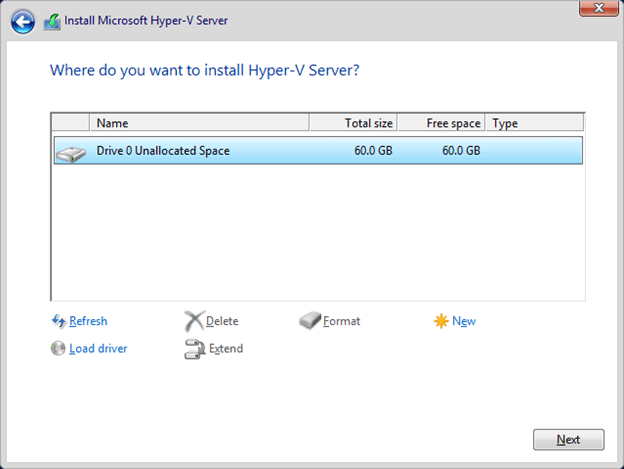Choose the Delete text link
Viewport: 624px width, 469px height.
[x=222, y=321]
